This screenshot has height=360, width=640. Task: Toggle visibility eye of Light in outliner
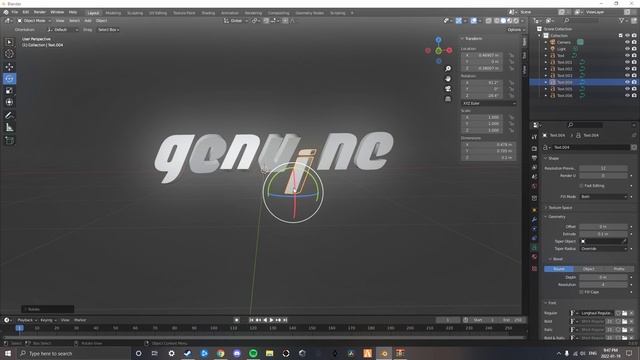[x=627, y=49]
